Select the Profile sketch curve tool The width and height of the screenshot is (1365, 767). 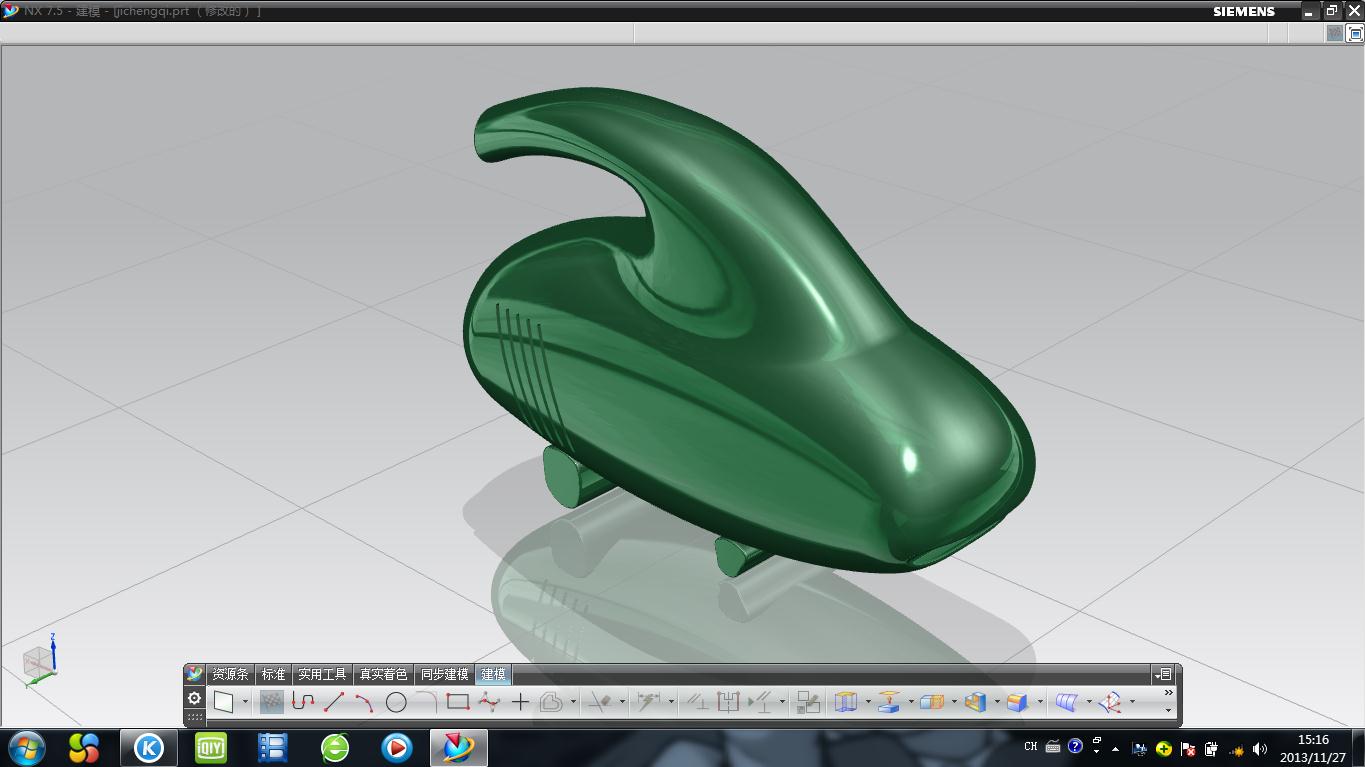point(303,702)
